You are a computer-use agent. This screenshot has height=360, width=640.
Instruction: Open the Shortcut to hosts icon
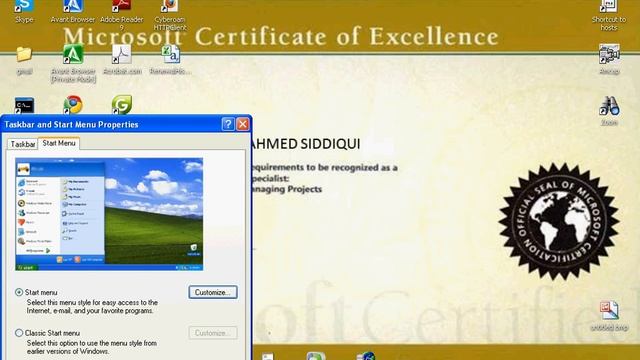[x=609, y=15]
